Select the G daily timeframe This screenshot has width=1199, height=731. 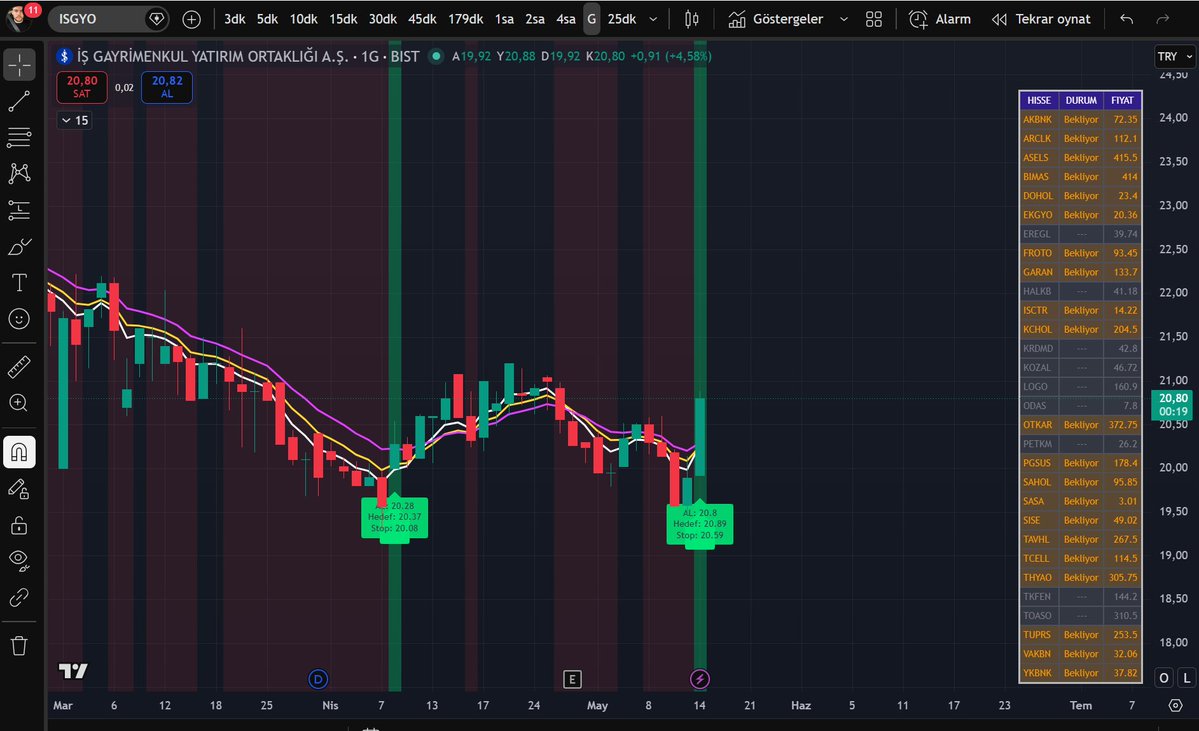pyautogui.click(x=591, y=19)
